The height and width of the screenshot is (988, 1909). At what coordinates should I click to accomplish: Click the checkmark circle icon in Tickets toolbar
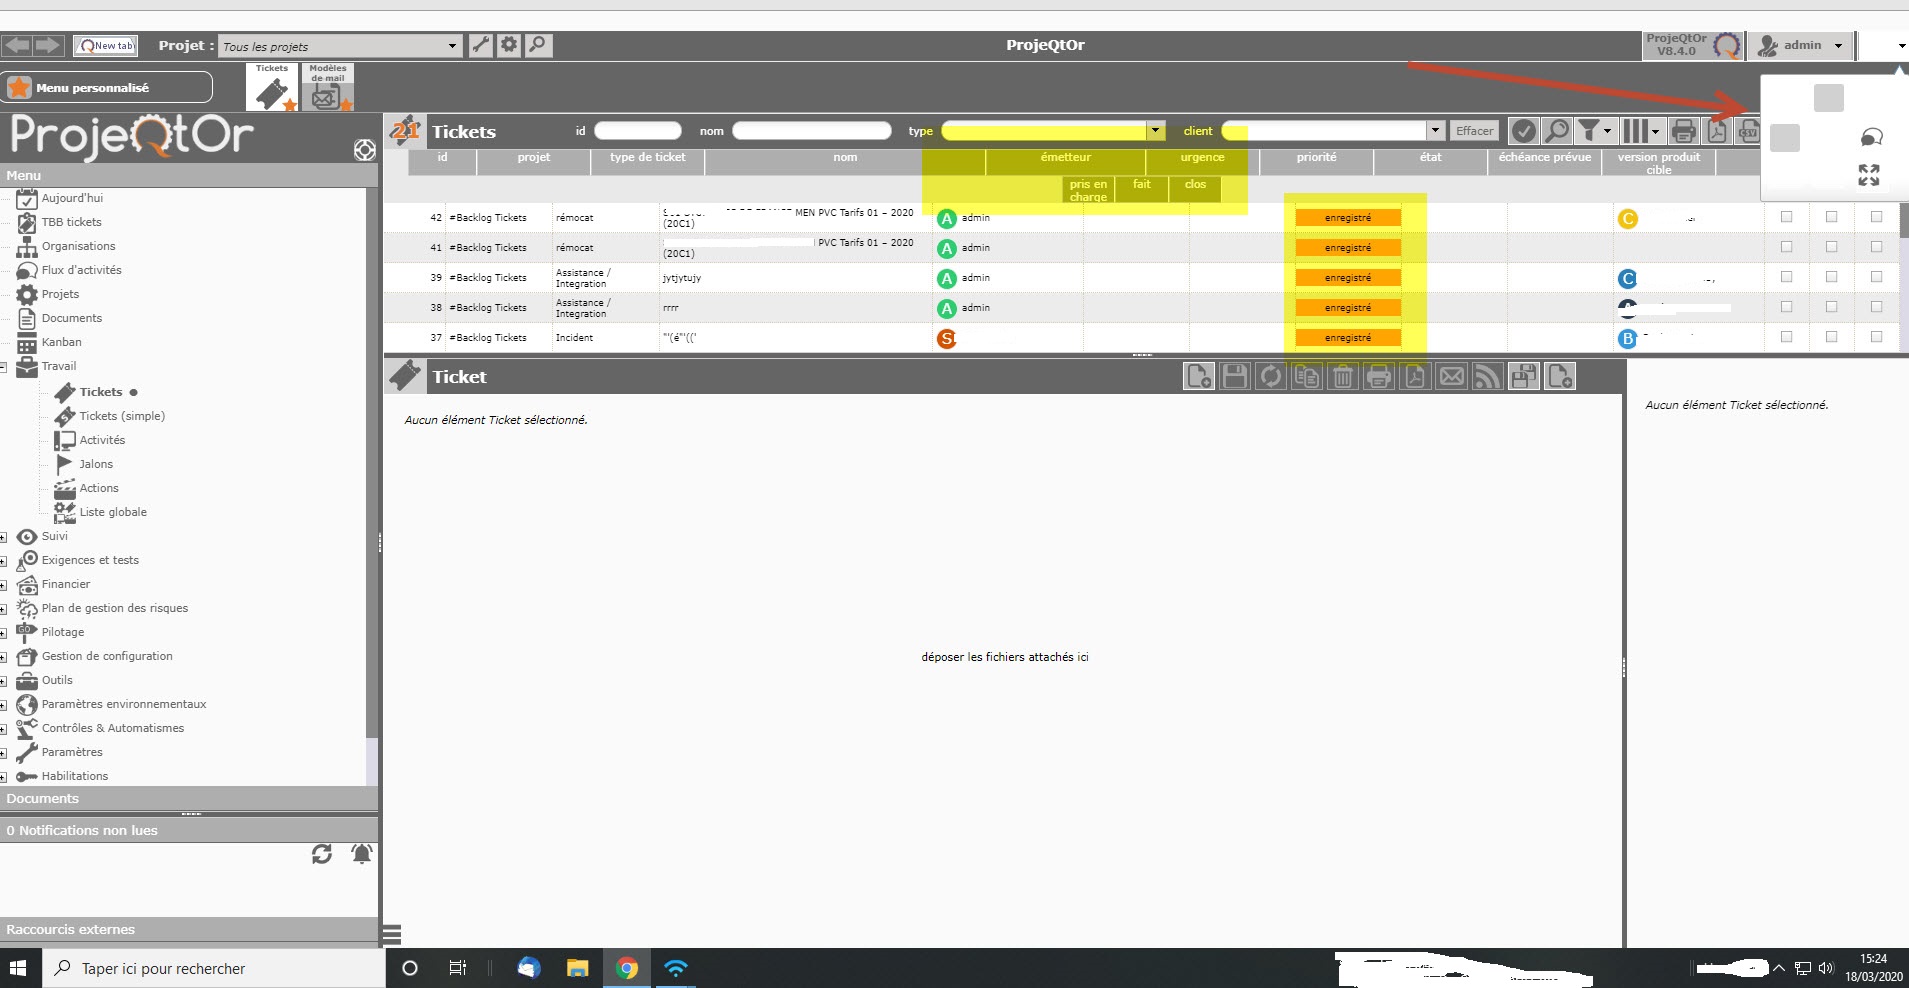point(1523,131)
